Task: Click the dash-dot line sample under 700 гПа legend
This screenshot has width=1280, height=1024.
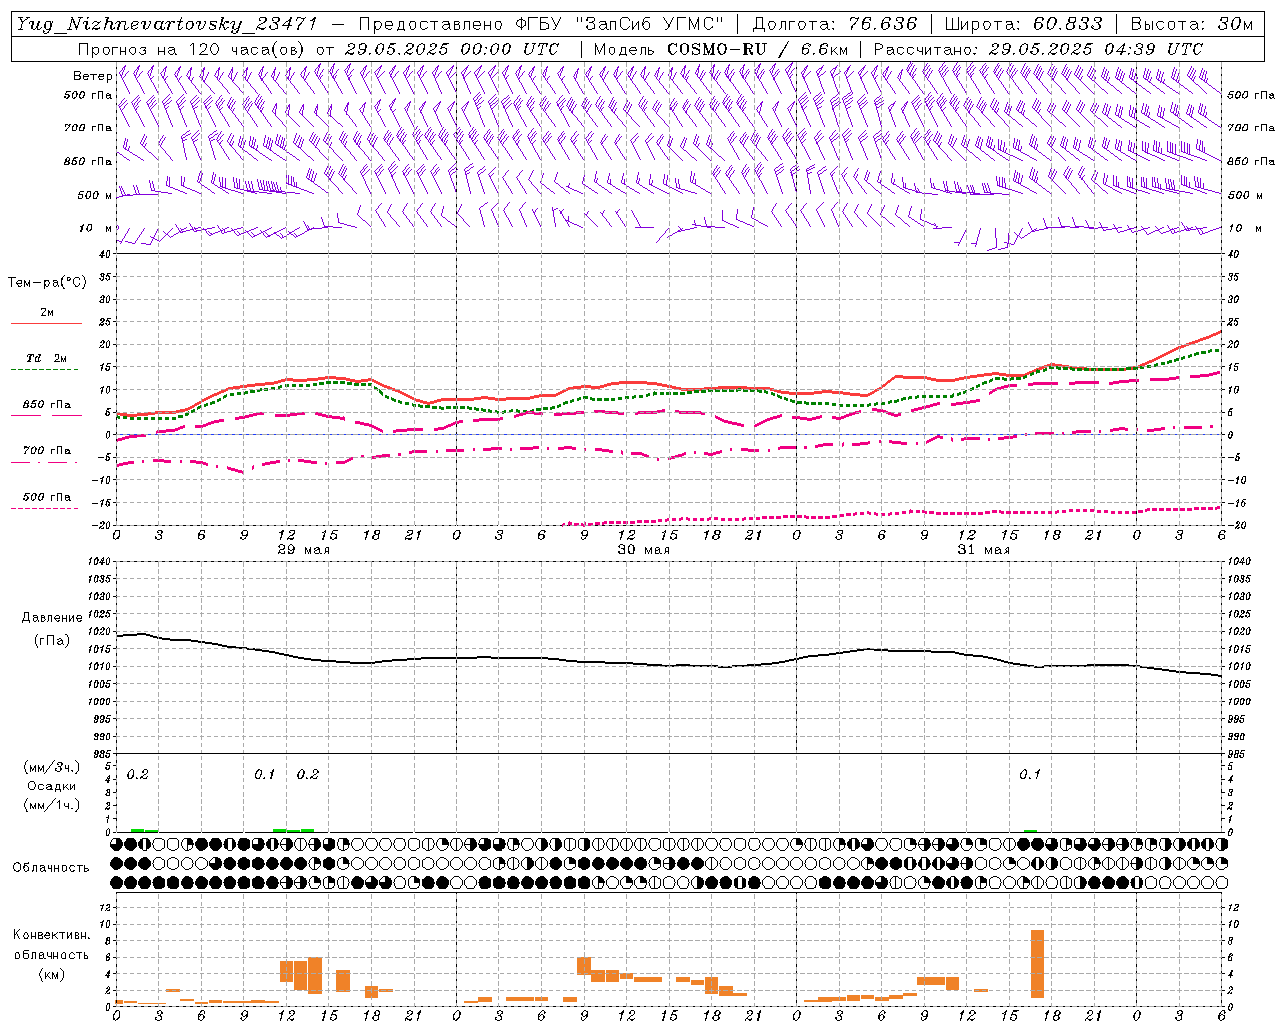Action: [x=44, y=462]
